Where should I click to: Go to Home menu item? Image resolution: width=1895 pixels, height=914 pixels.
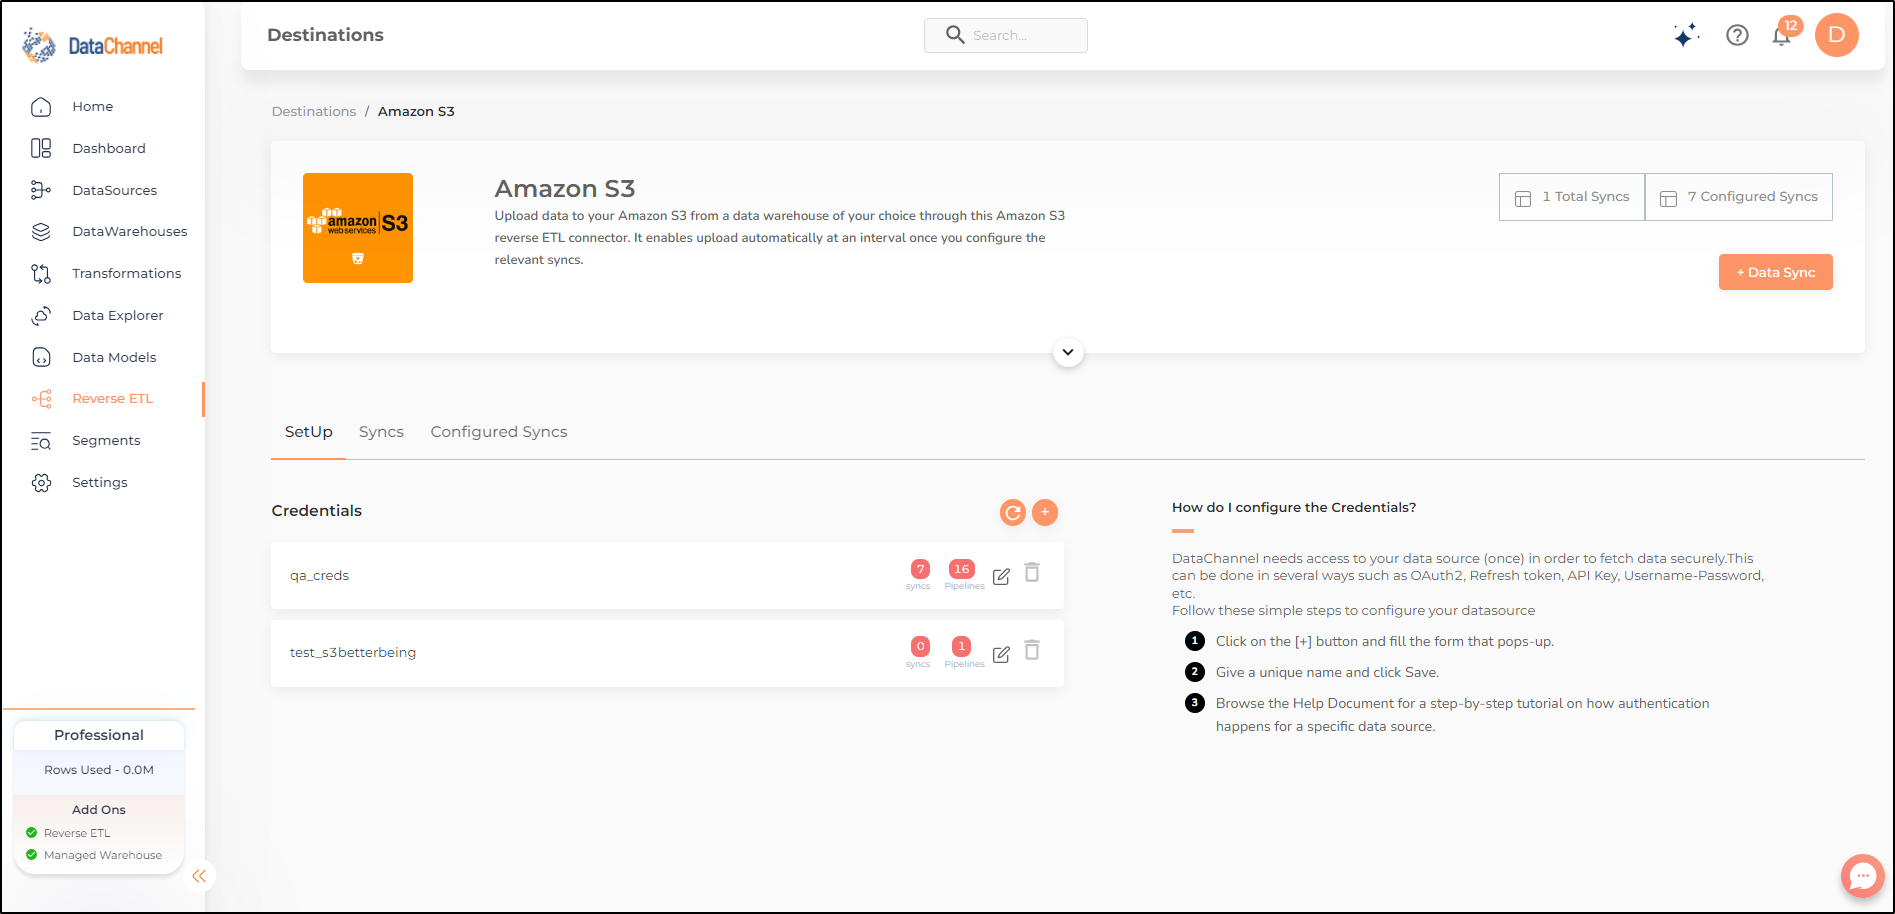pyautogui.click(x=93, y=106)
